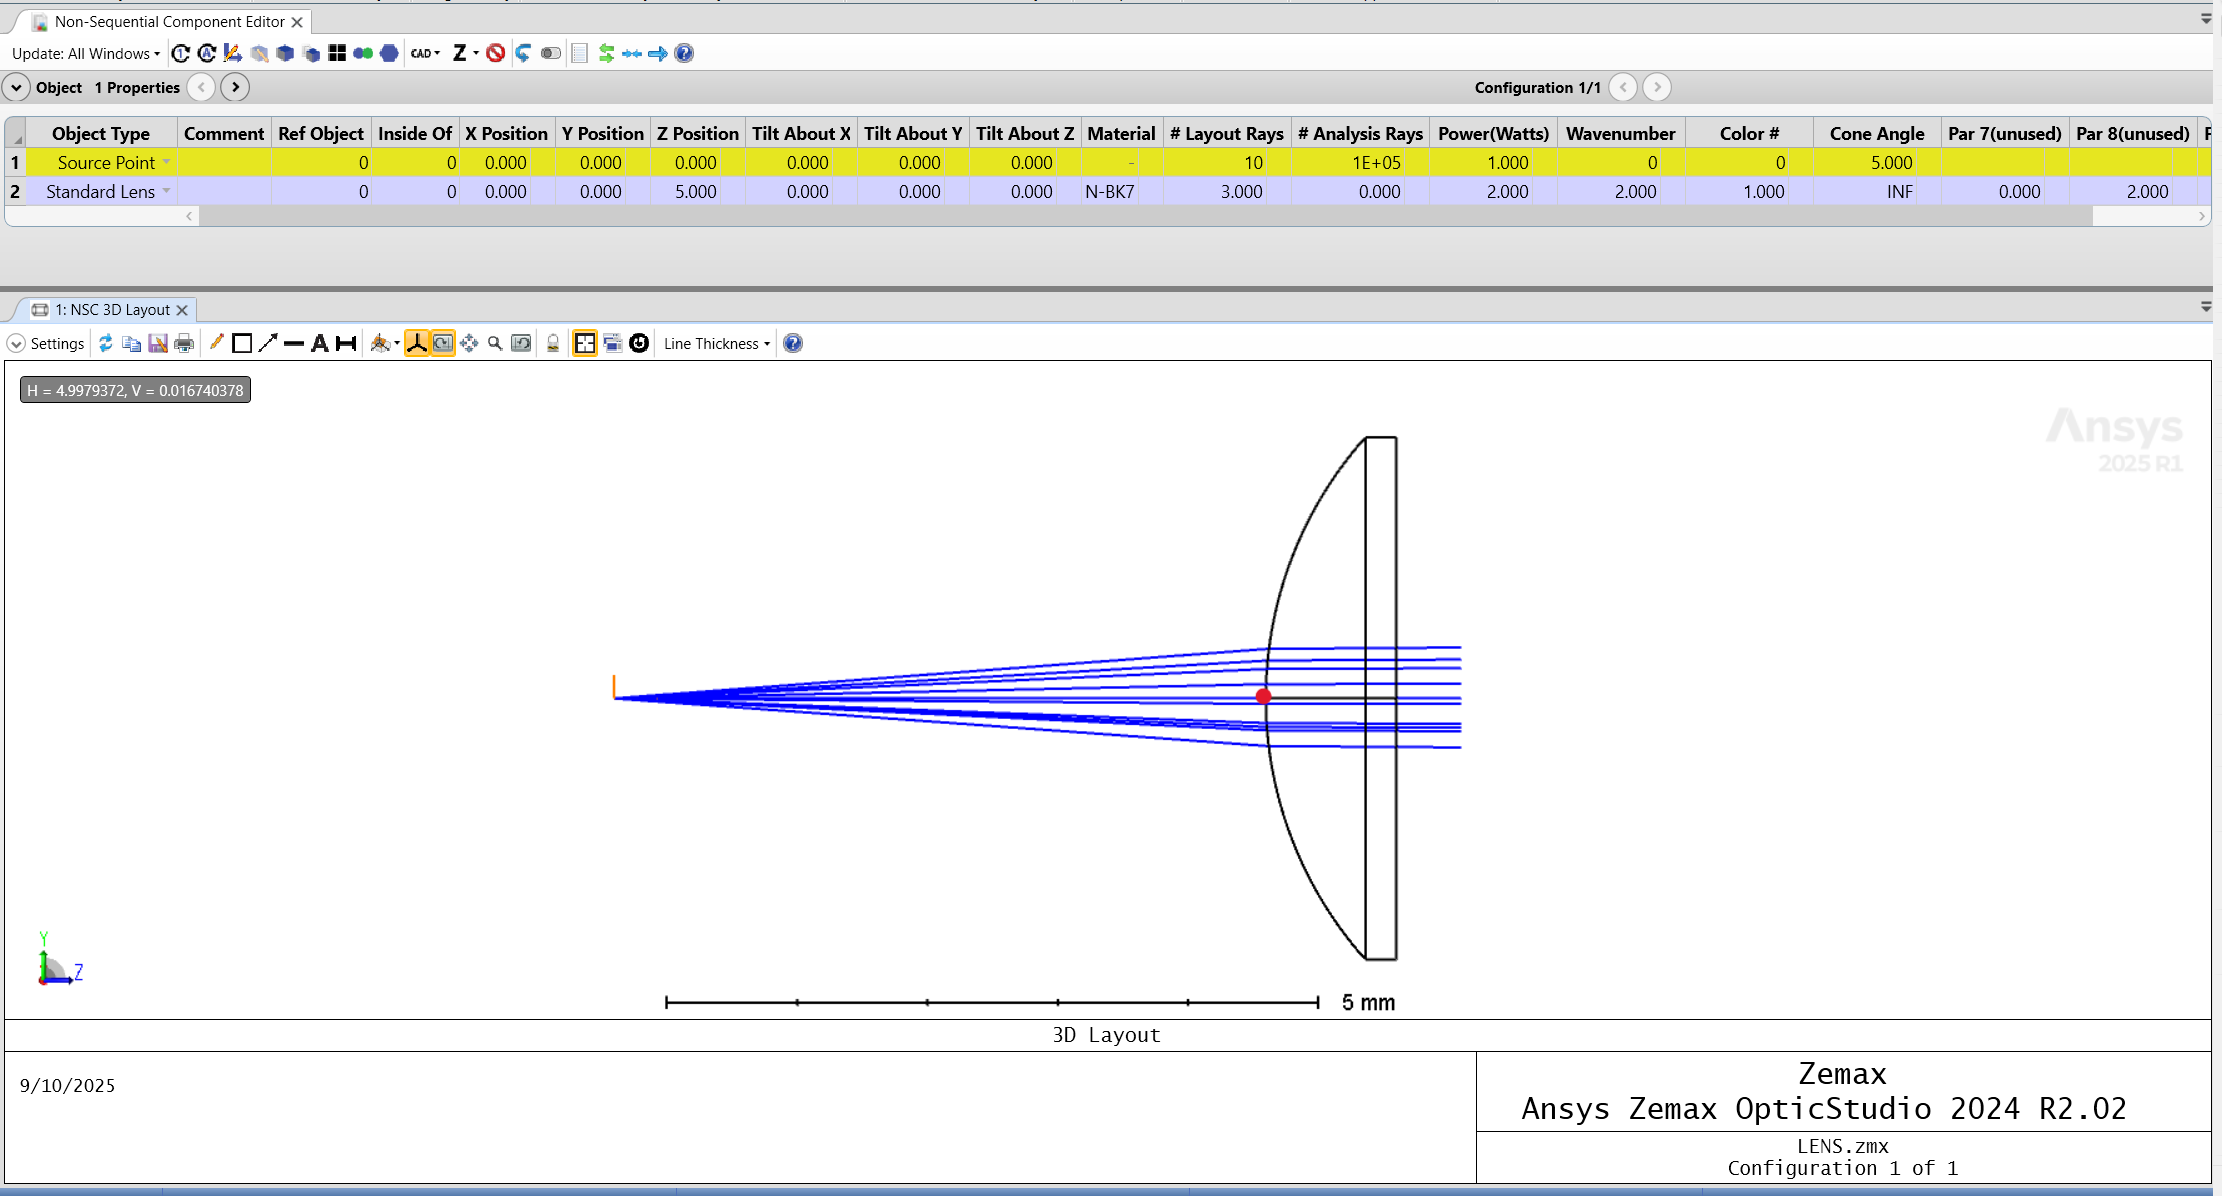Copy the layout image to clipboard

pos(131,343)
